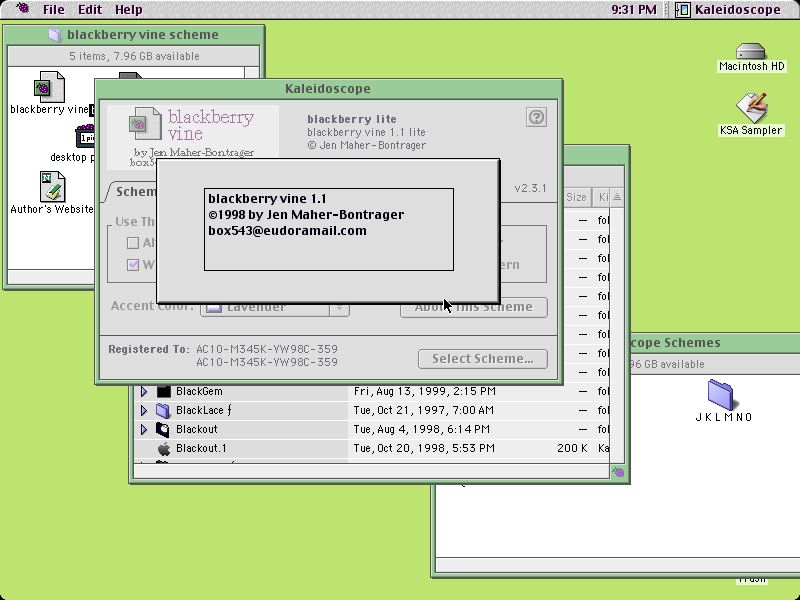Click the blackberry vine scheme window title bar icon
This screenshot has height=600, width=800.
coord(55,35)
